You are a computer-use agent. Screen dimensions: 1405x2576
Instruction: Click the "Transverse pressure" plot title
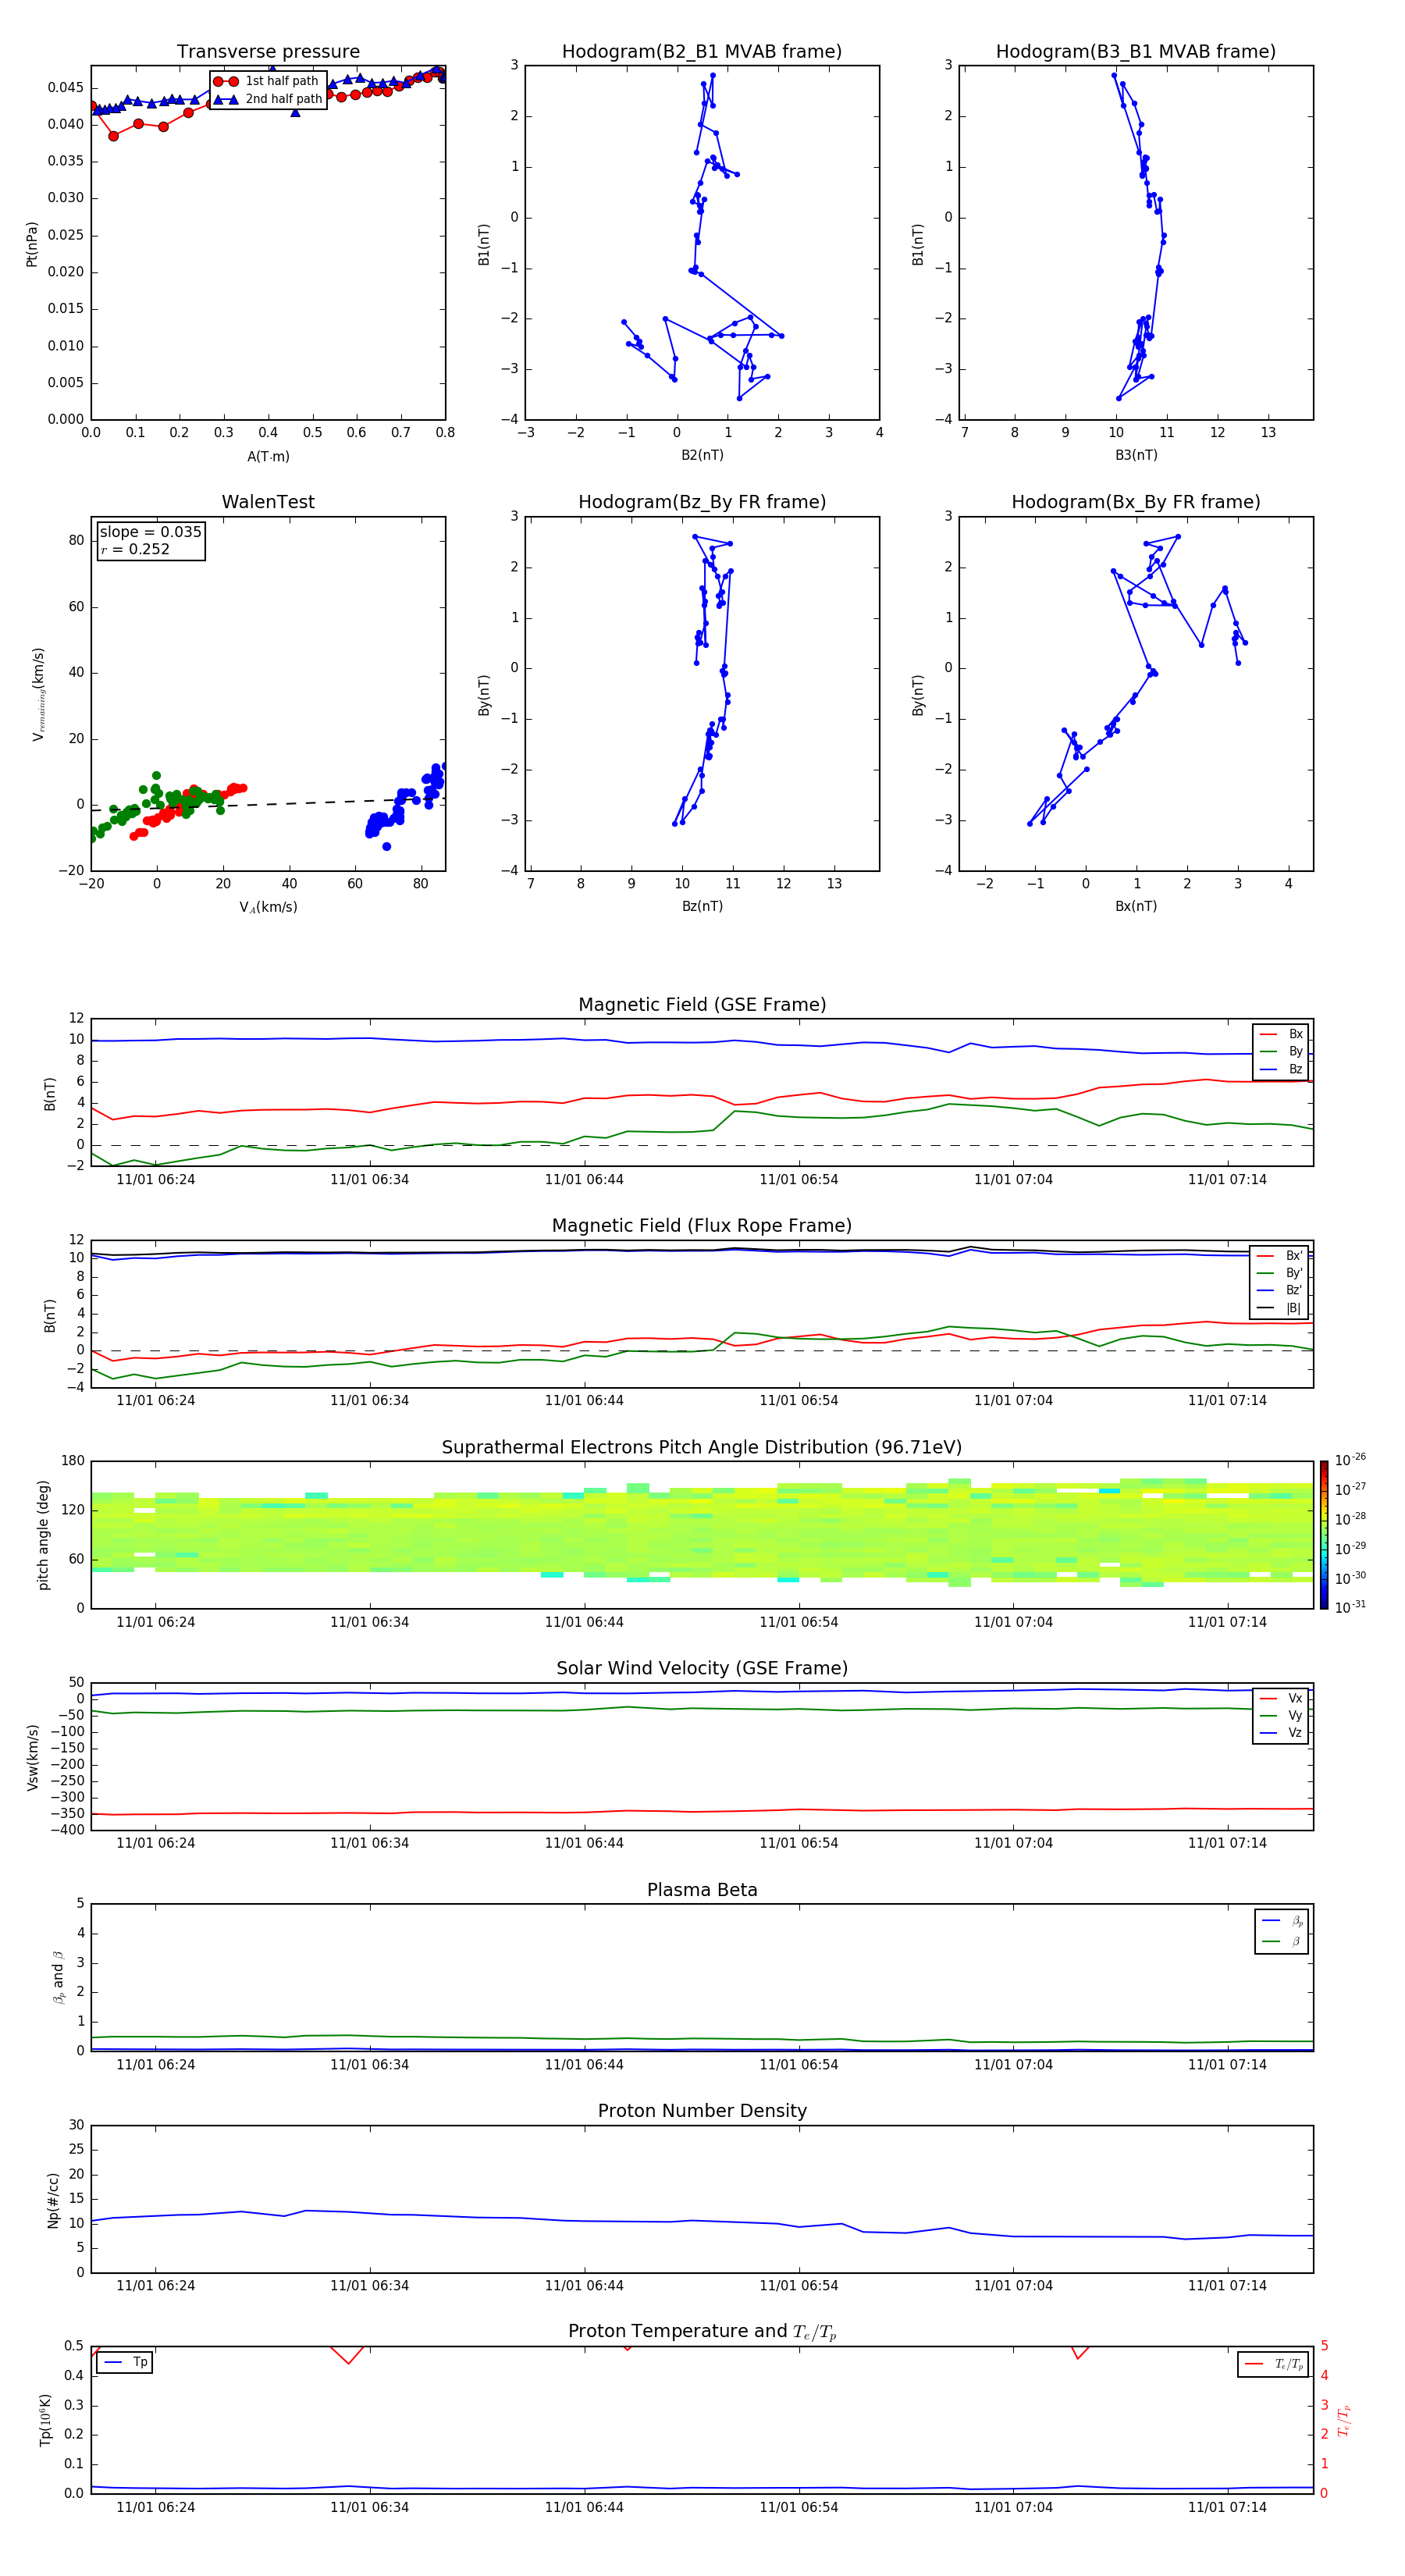[x=268, y=52]
